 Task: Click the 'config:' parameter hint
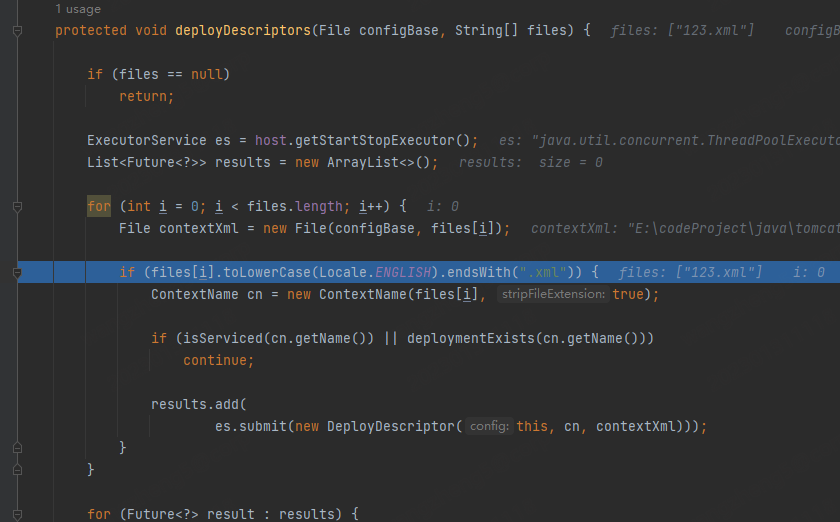coord(490,426)
